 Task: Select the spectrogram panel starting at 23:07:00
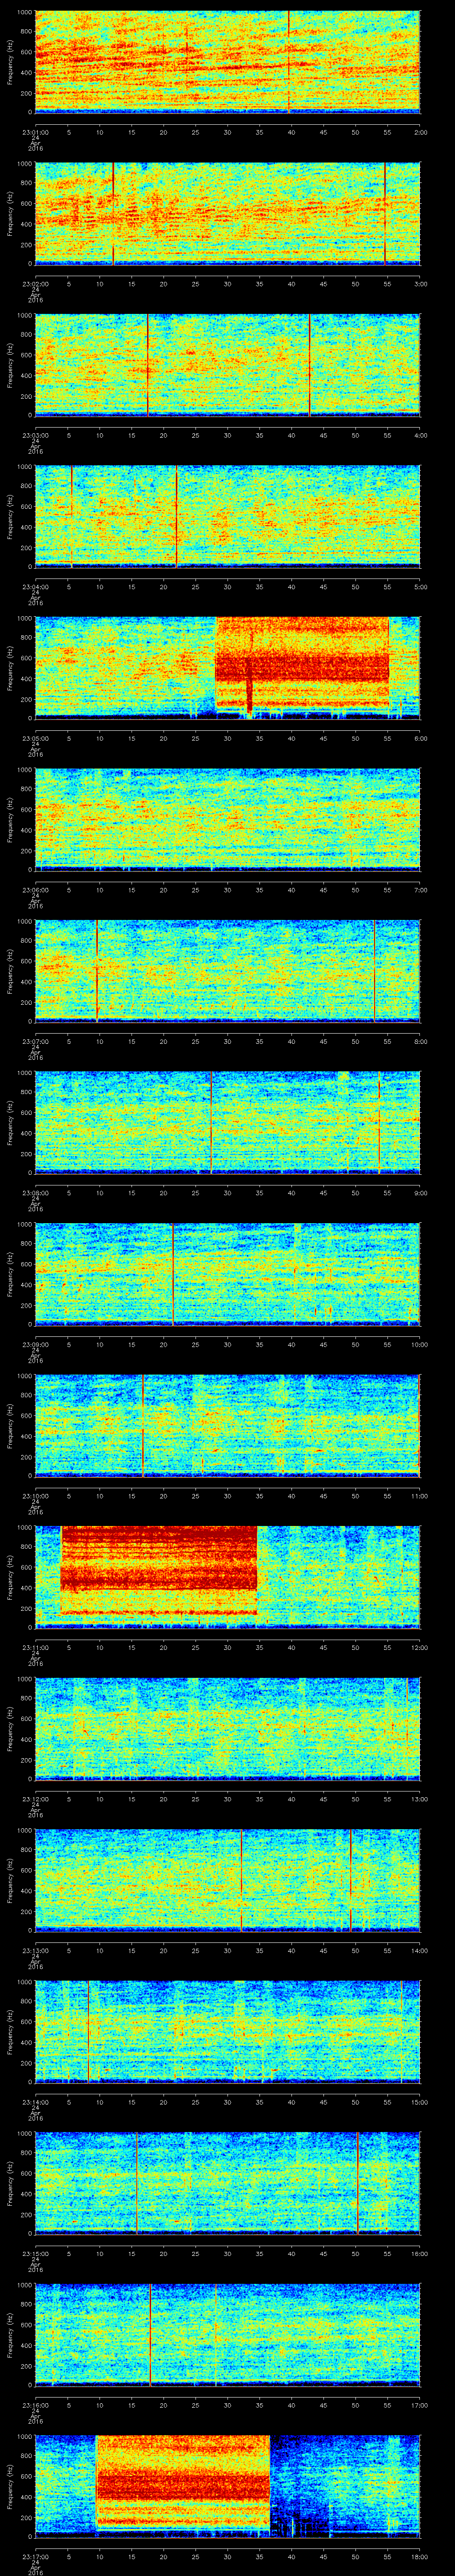[x=228, y=971]
